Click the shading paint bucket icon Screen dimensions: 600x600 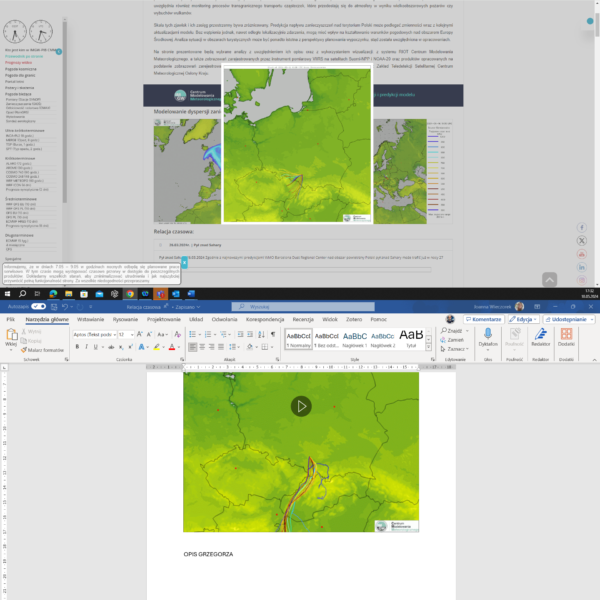[249, 347]
